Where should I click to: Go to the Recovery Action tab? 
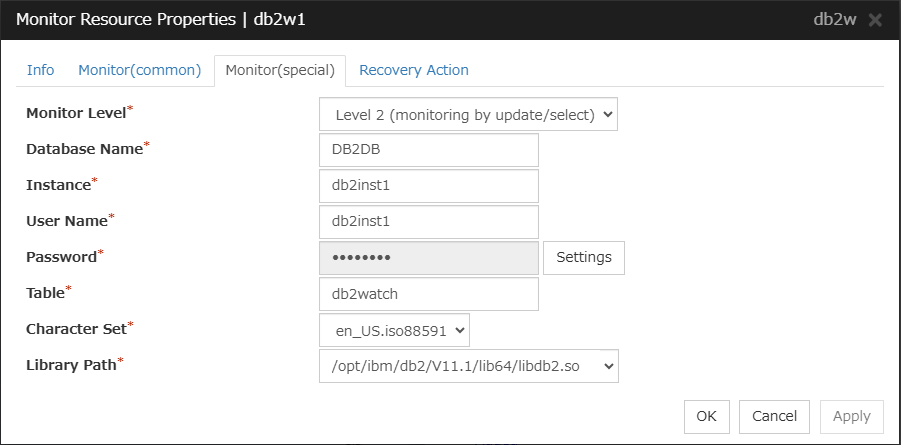point(413,70)
